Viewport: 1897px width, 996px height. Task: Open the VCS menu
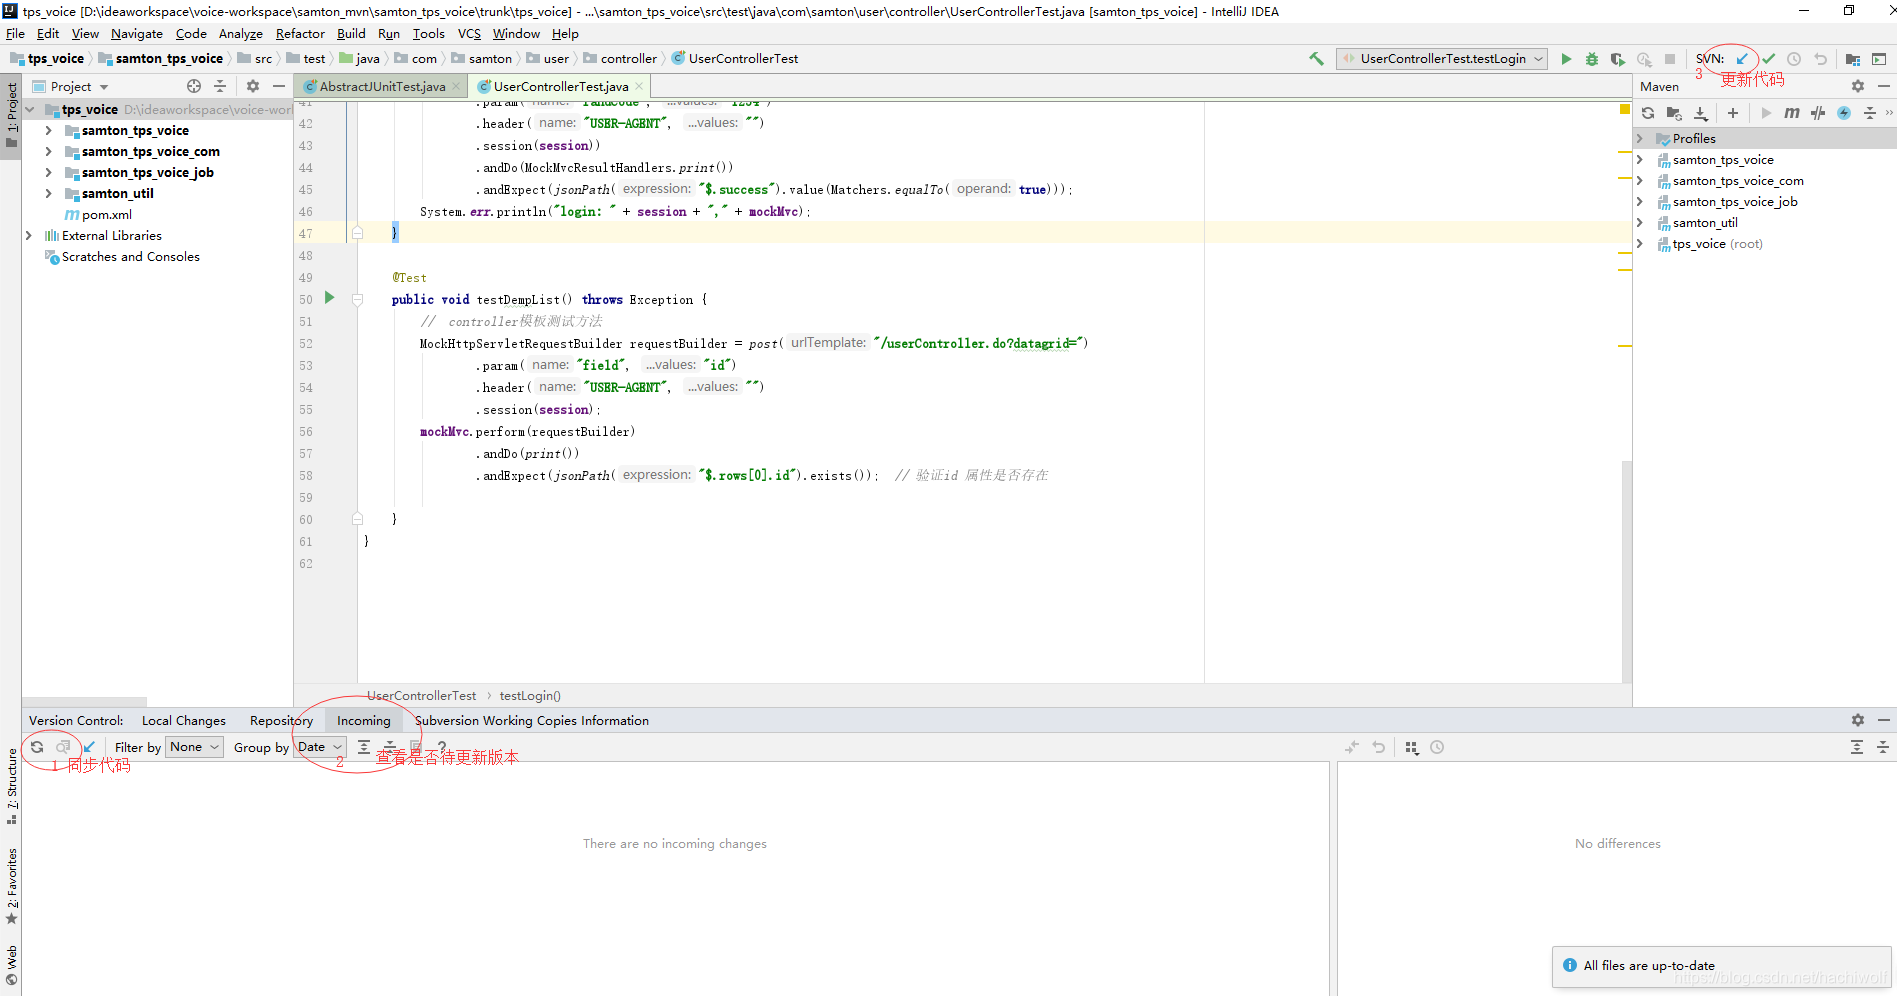click(x=469, y=34)
